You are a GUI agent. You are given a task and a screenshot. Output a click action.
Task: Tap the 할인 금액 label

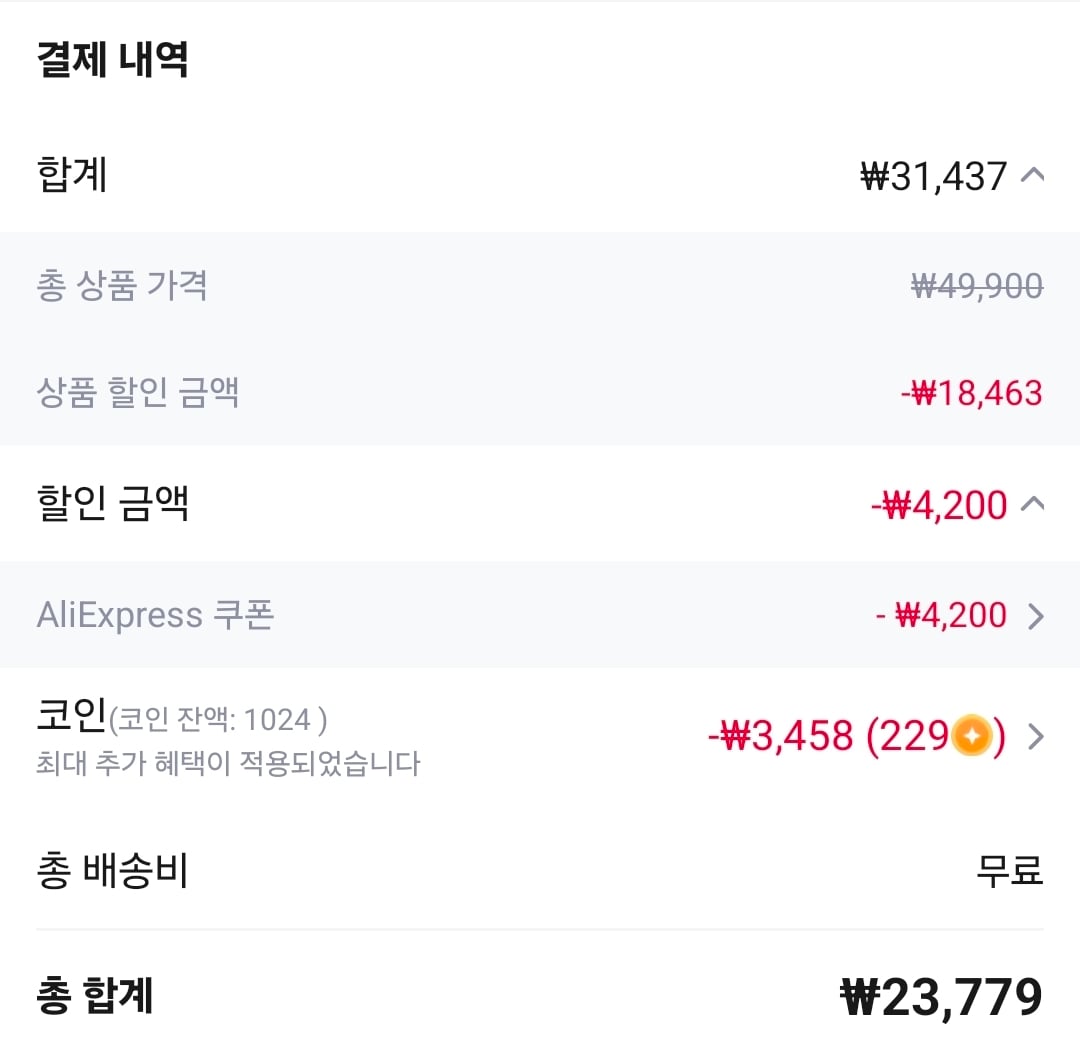[x=112, y=504]
